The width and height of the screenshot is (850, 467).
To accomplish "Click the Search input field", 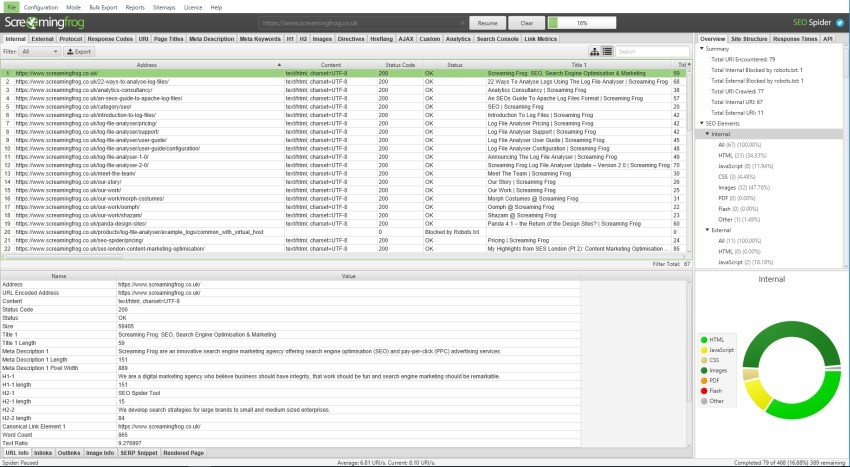I will coord(653,52).
